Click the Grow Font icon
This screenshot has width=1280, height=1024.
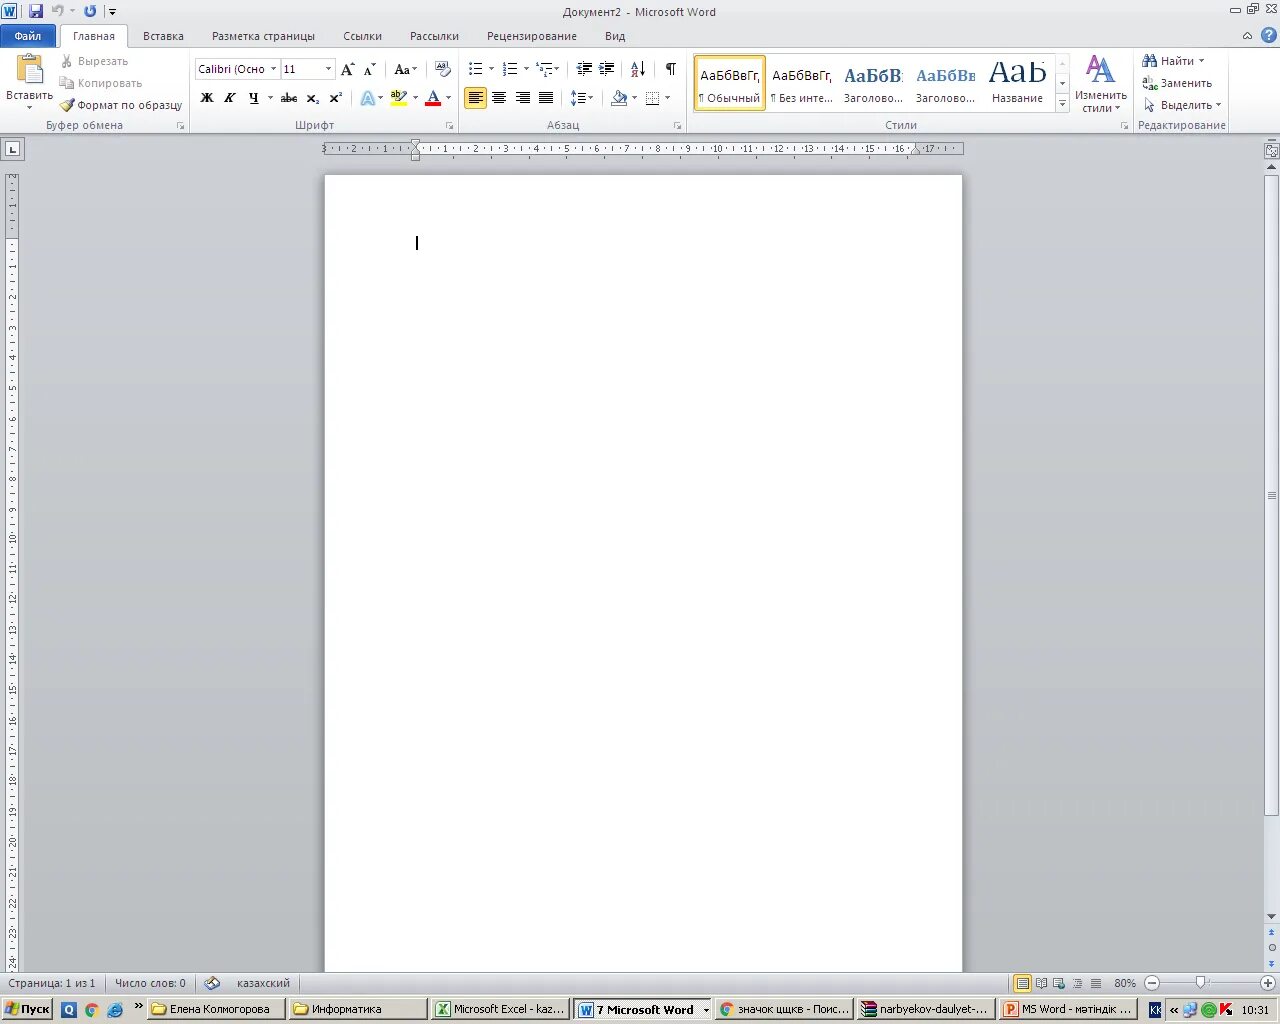coord(347,69)
